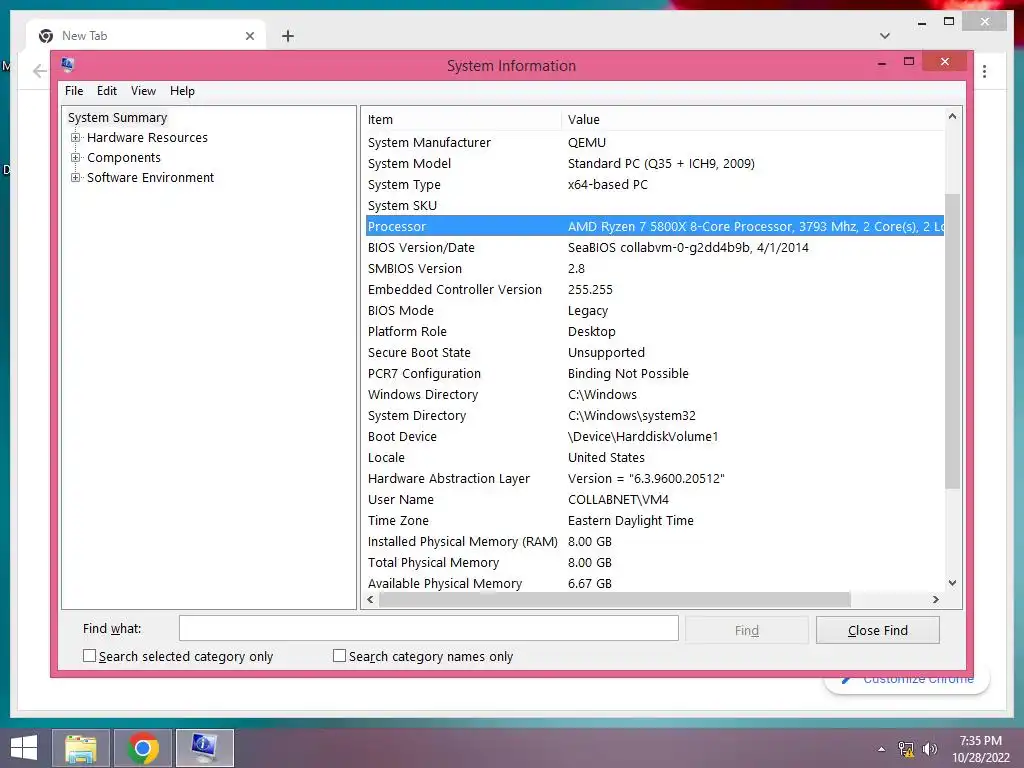
Task: Select the Windows Directory row
Action: pos(654,394)
